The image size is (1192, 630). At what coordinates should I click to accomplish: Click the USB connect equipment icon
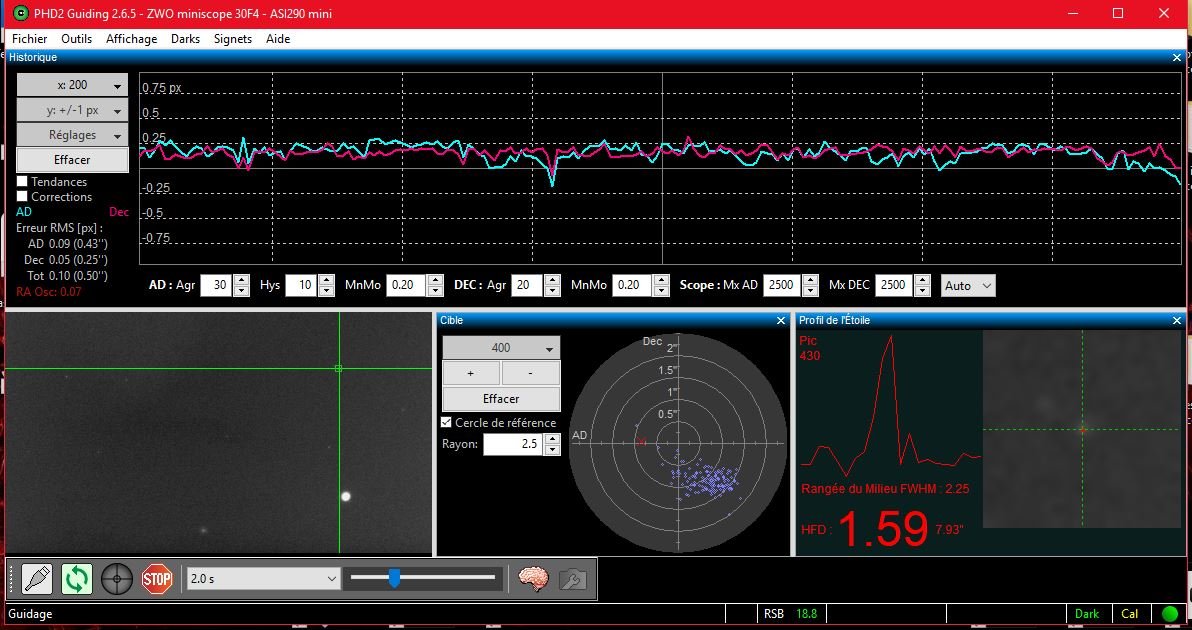tap(37, 578)
